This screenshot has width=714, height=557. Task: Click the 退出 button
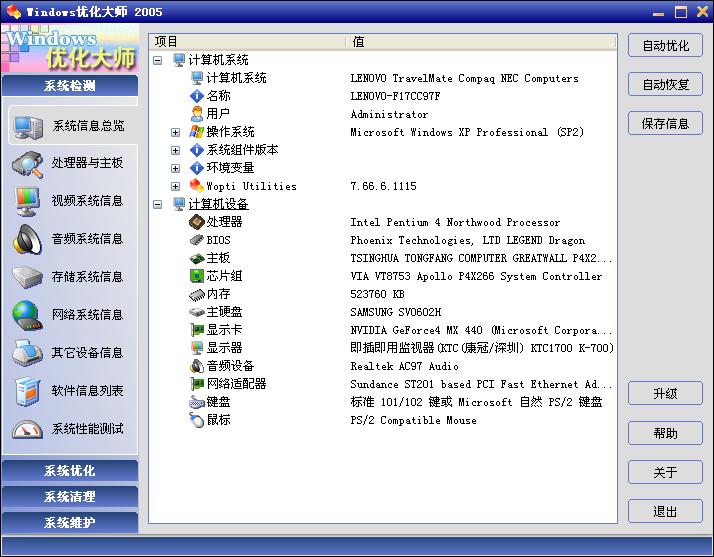(665, 511)
